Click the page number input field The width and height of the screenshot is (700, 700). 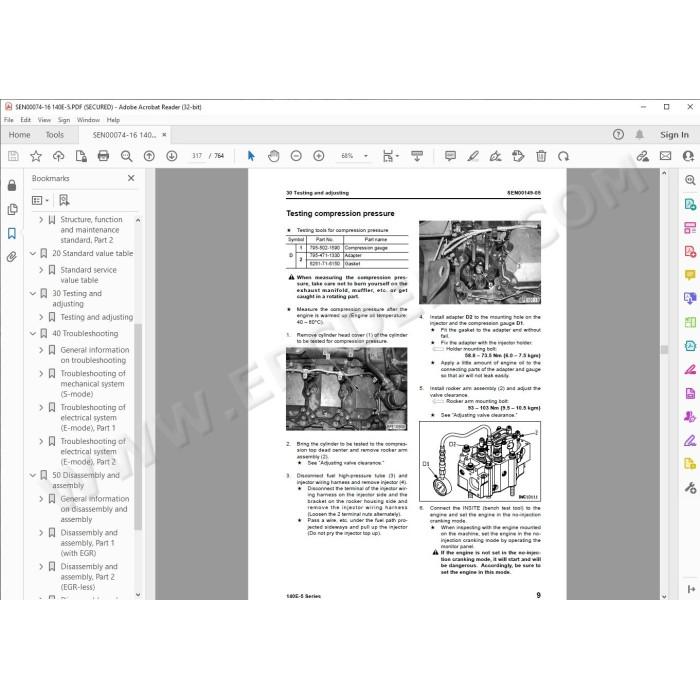[197, 156]
